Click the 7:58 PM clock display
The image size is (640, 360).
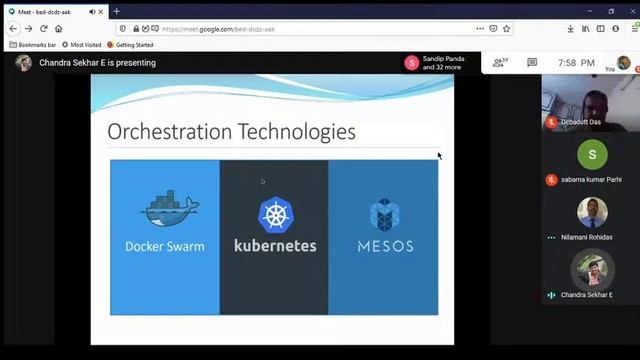point(576,63)
